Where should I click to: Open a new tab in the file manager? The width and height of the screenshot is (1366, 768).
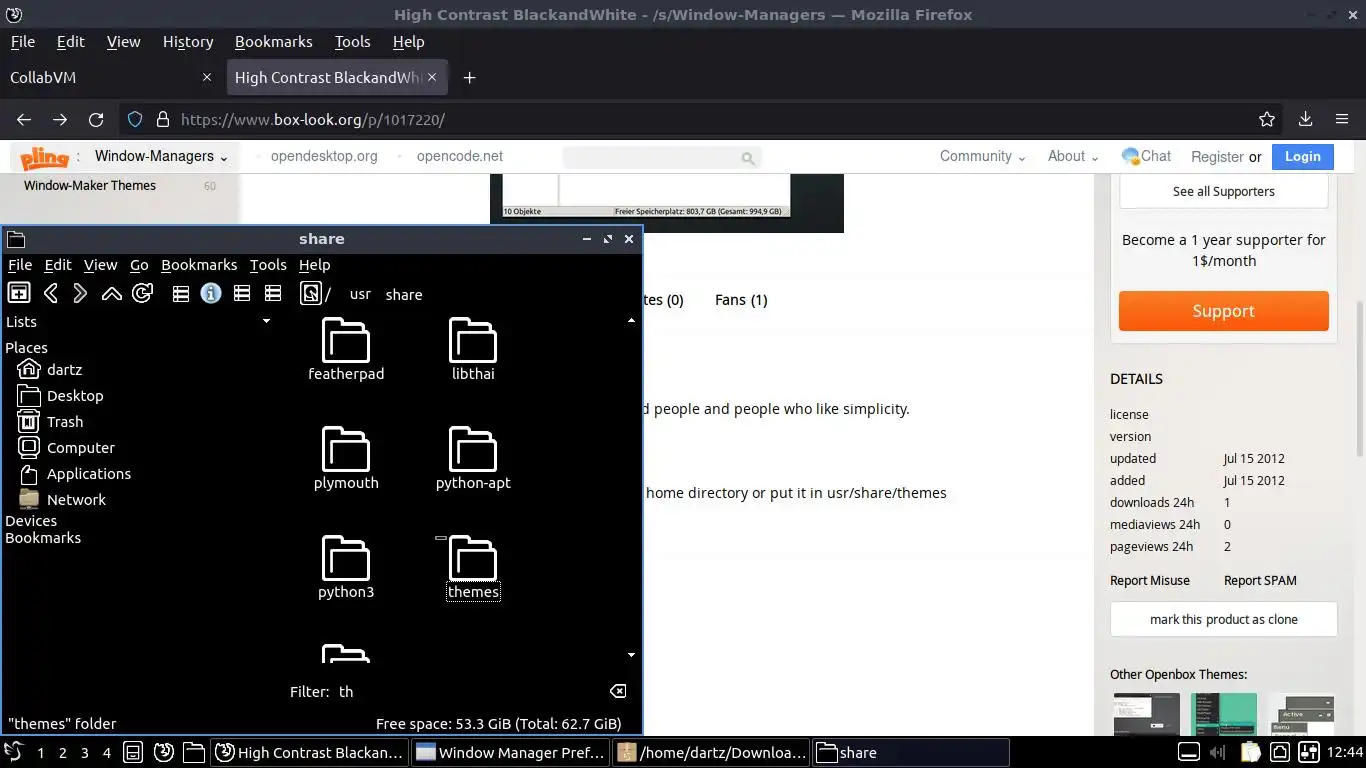coord(18,293)
